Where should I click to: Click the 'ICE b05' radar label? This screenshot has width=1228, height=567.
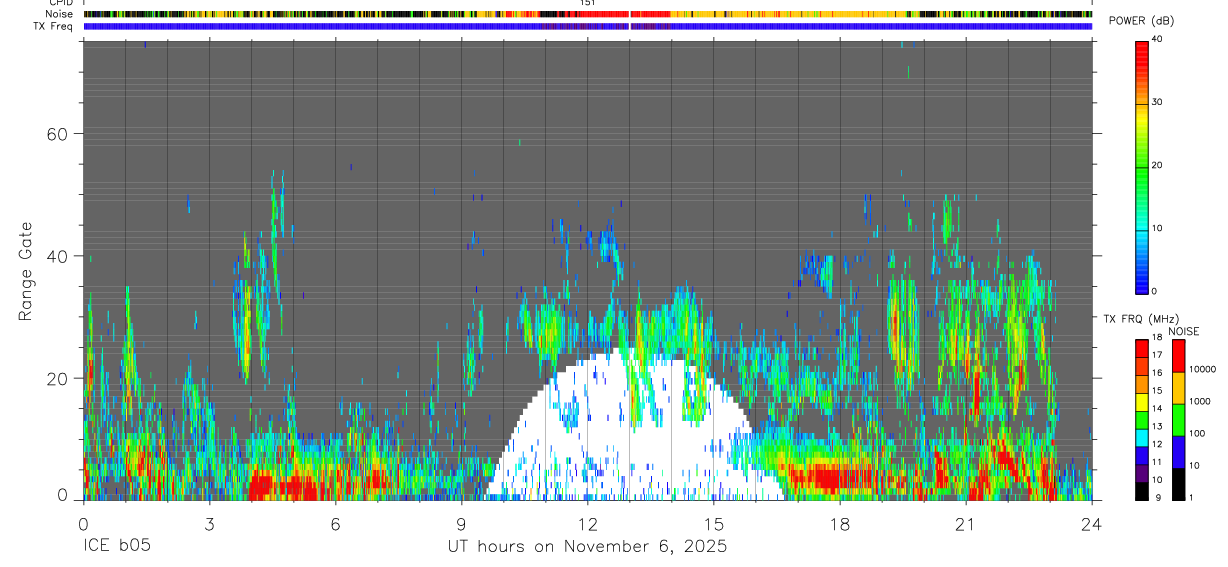click(118, 547)
